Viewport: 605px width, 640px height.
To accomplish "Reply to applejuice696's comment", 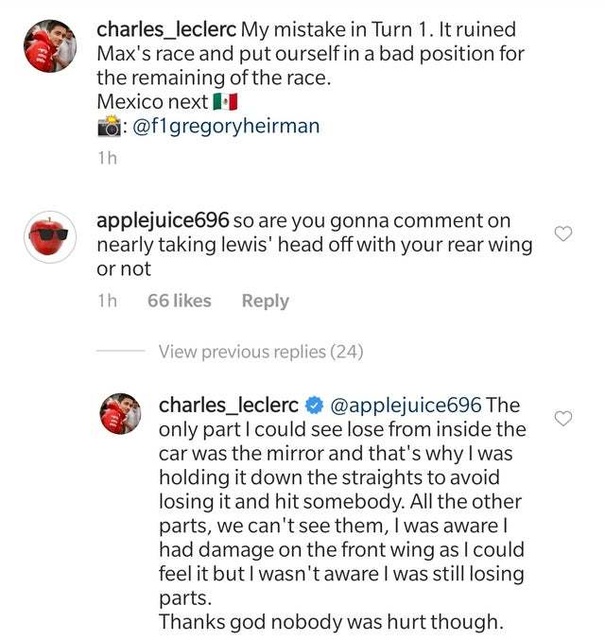I will pyautogui.click(x=265, y=301).
